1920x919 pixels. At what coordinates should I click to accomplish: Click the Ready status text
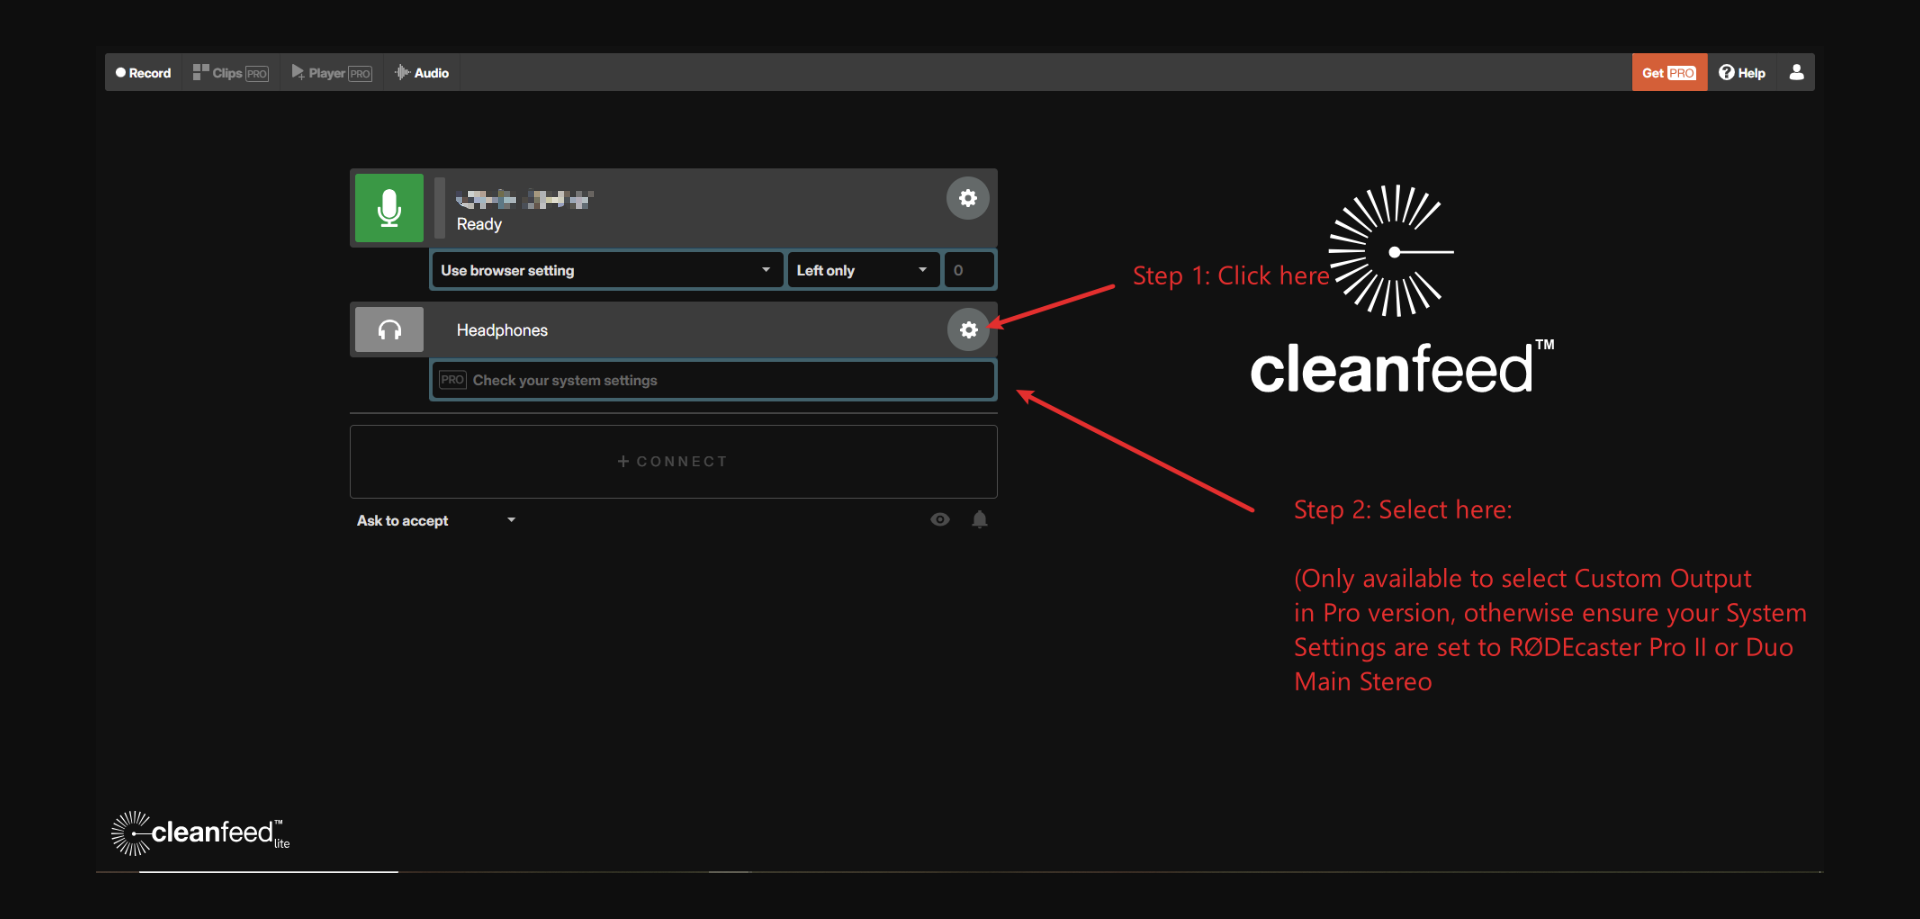(x=479, y=224)
